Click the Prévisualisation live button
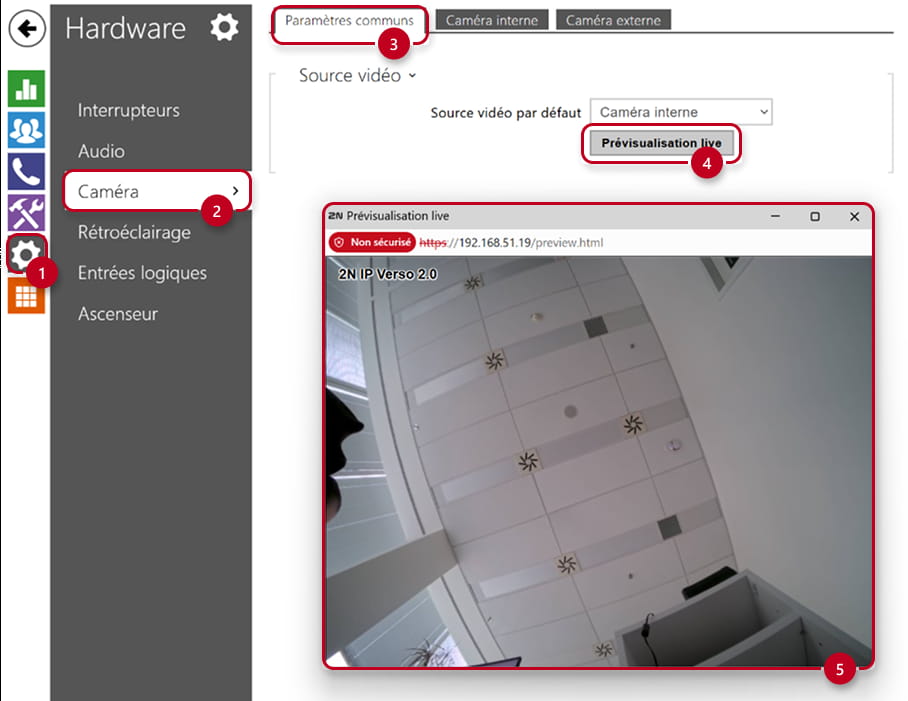The image size is (908, 701). coord(661,143)
